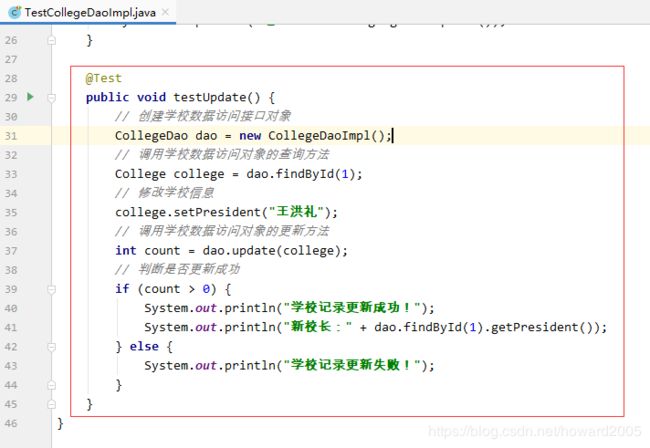The image size is (650, 448).
Task: Click the else keyword on line 42
Action: (x=144, y=346)
